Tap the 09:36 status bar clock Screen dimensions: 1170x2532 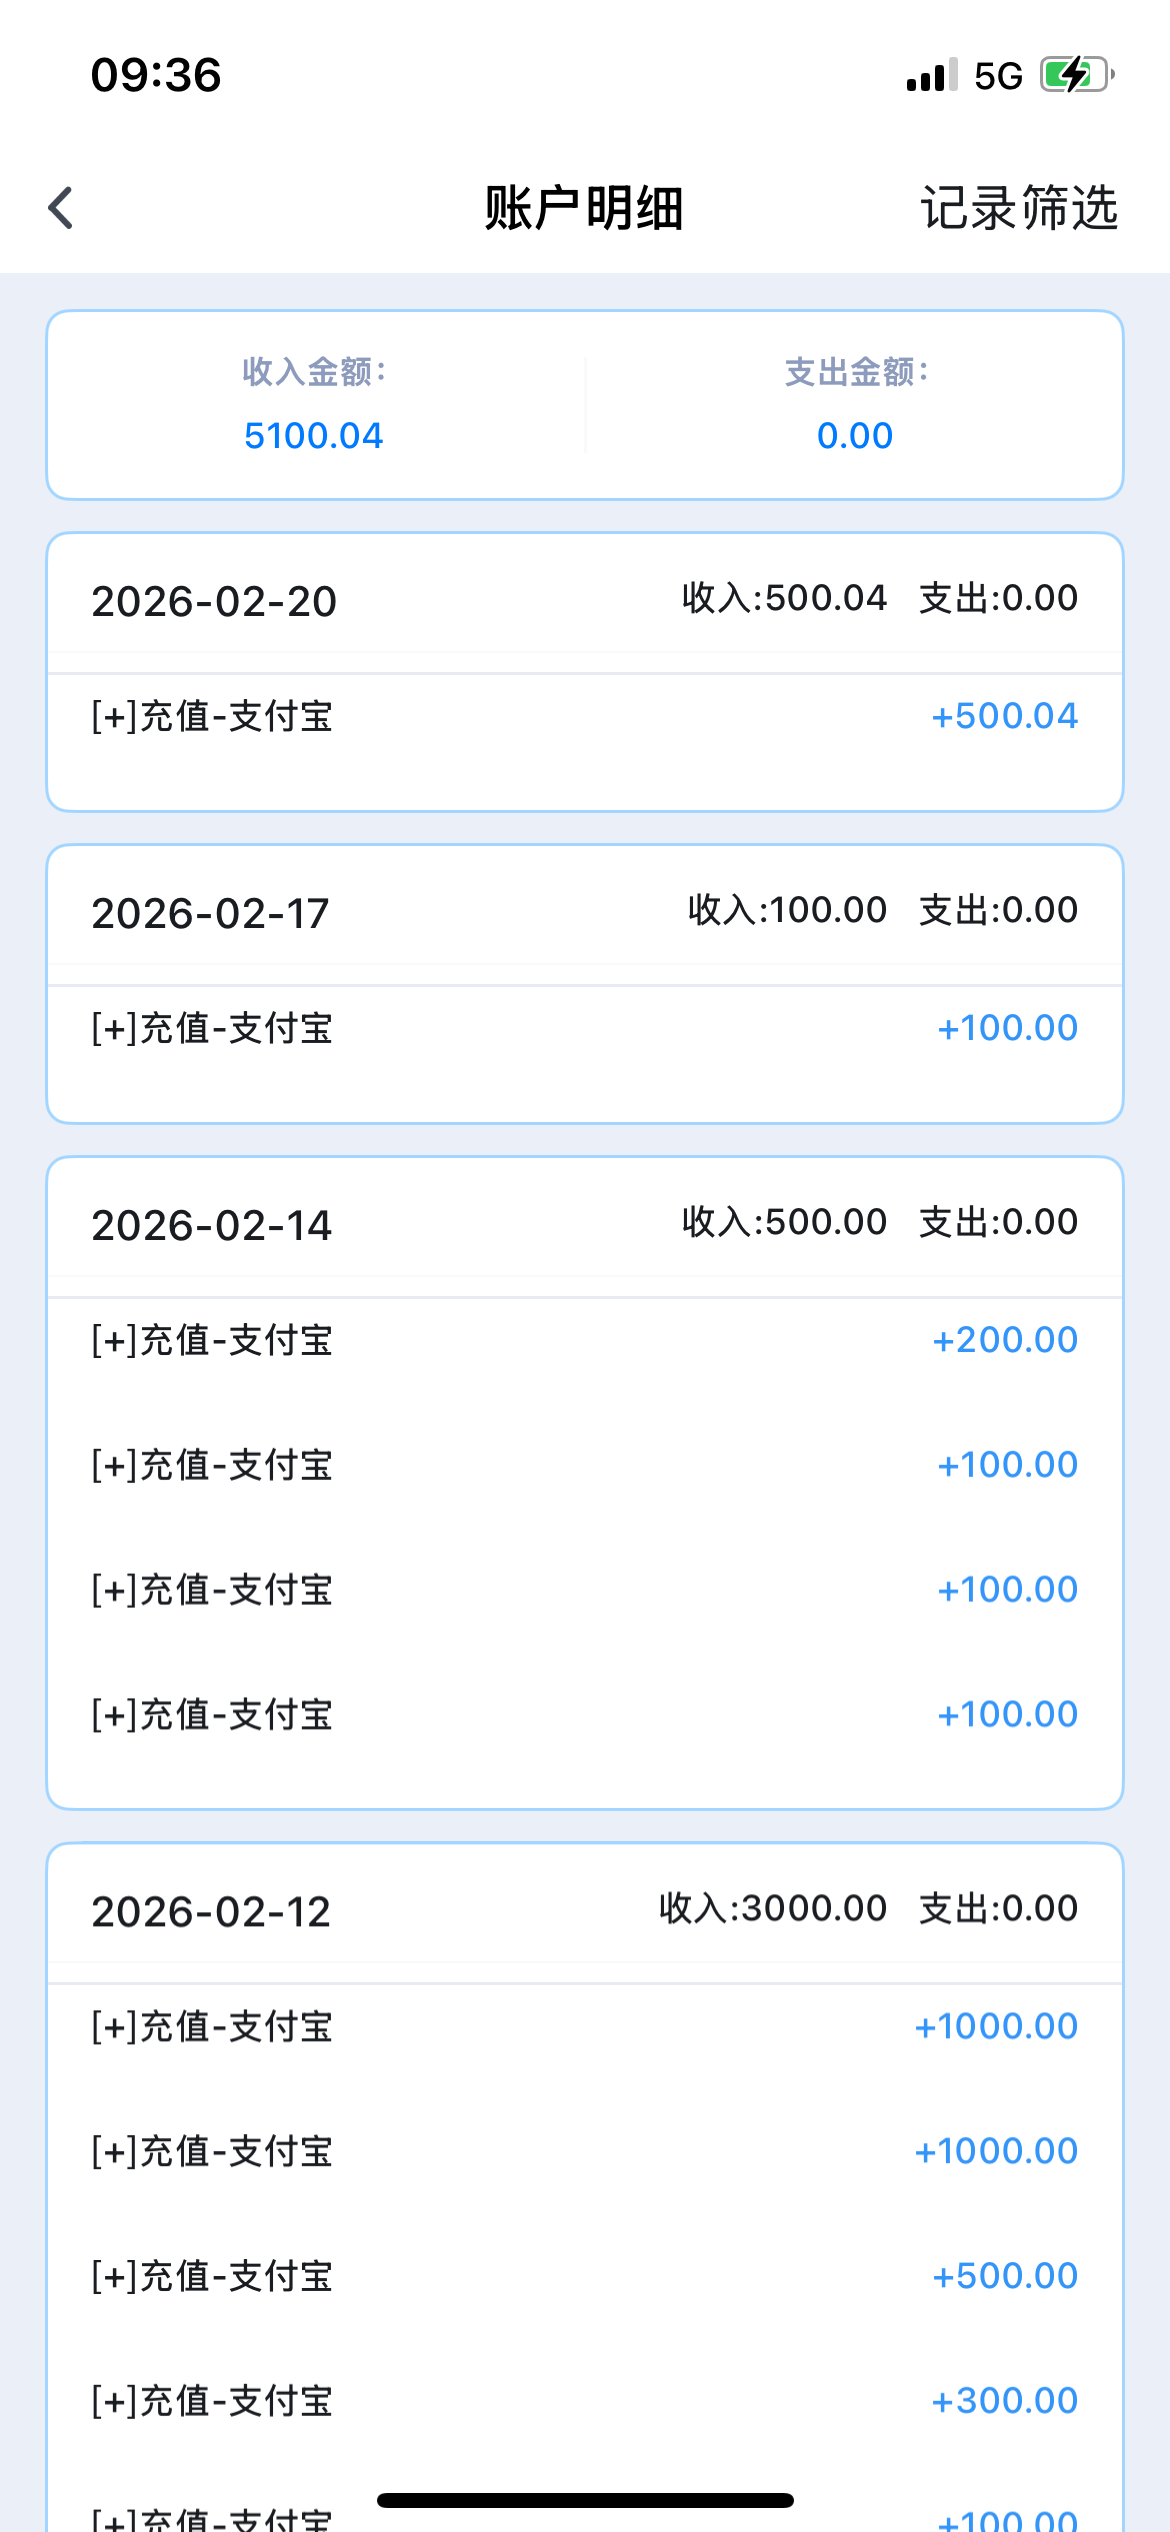156,75
